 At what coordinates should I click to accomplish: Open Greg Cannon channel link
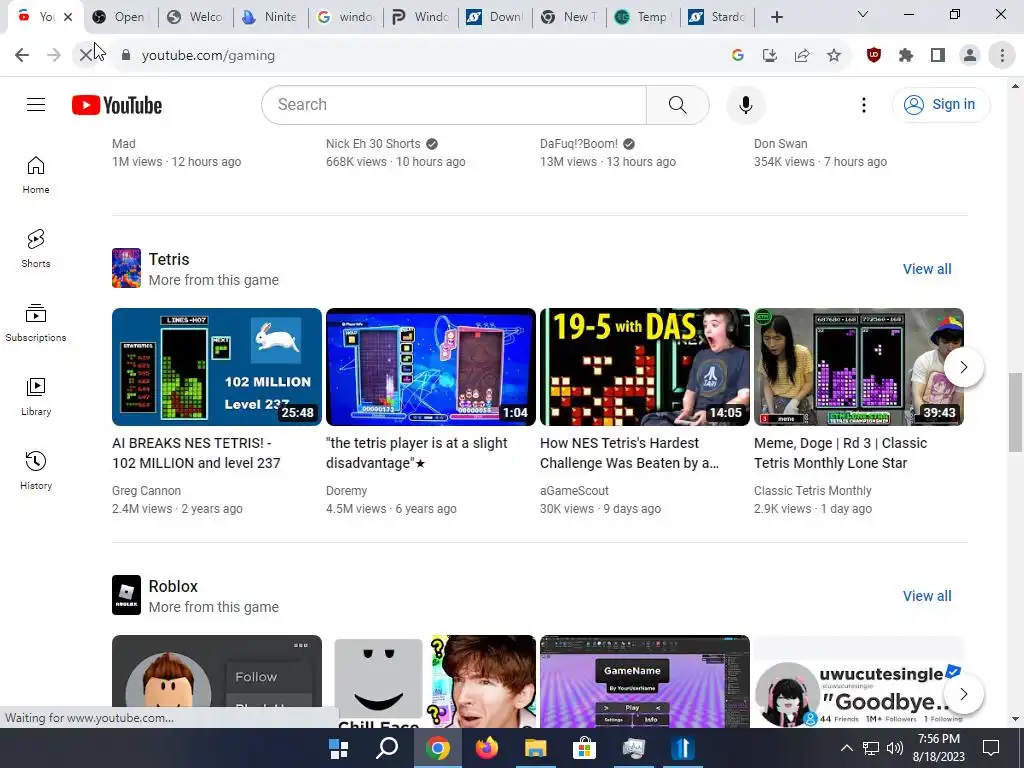tap(146, 490)
